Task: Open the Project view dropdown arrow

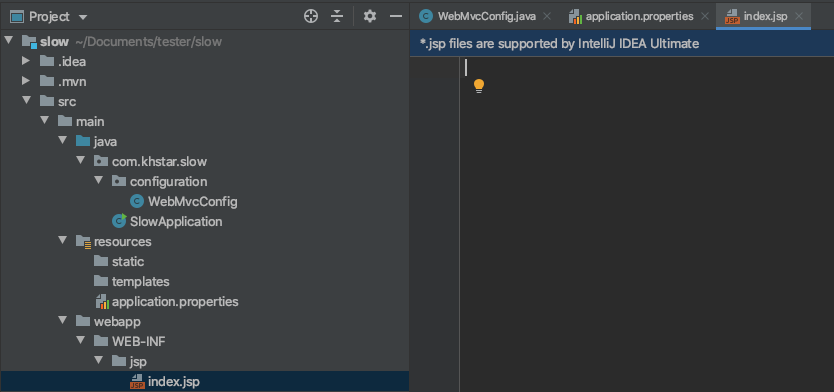Action: (x=82, y=18)
